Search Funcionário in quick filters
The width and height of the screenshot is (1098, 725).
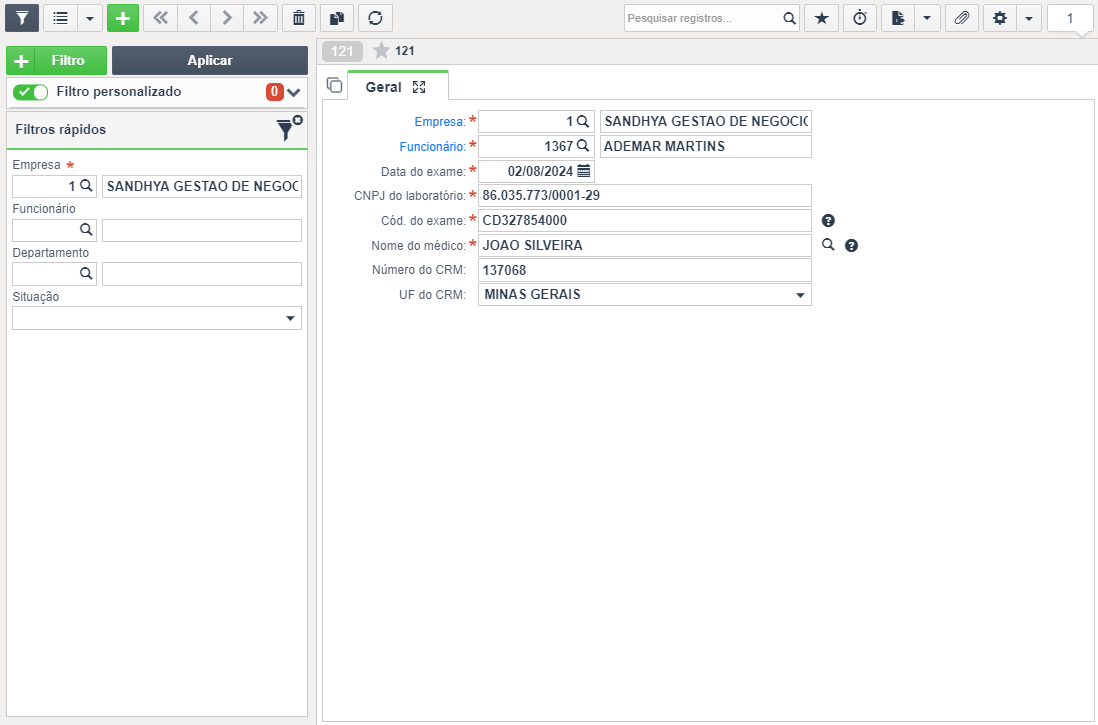pyautogui.click(x=86, y=230)
